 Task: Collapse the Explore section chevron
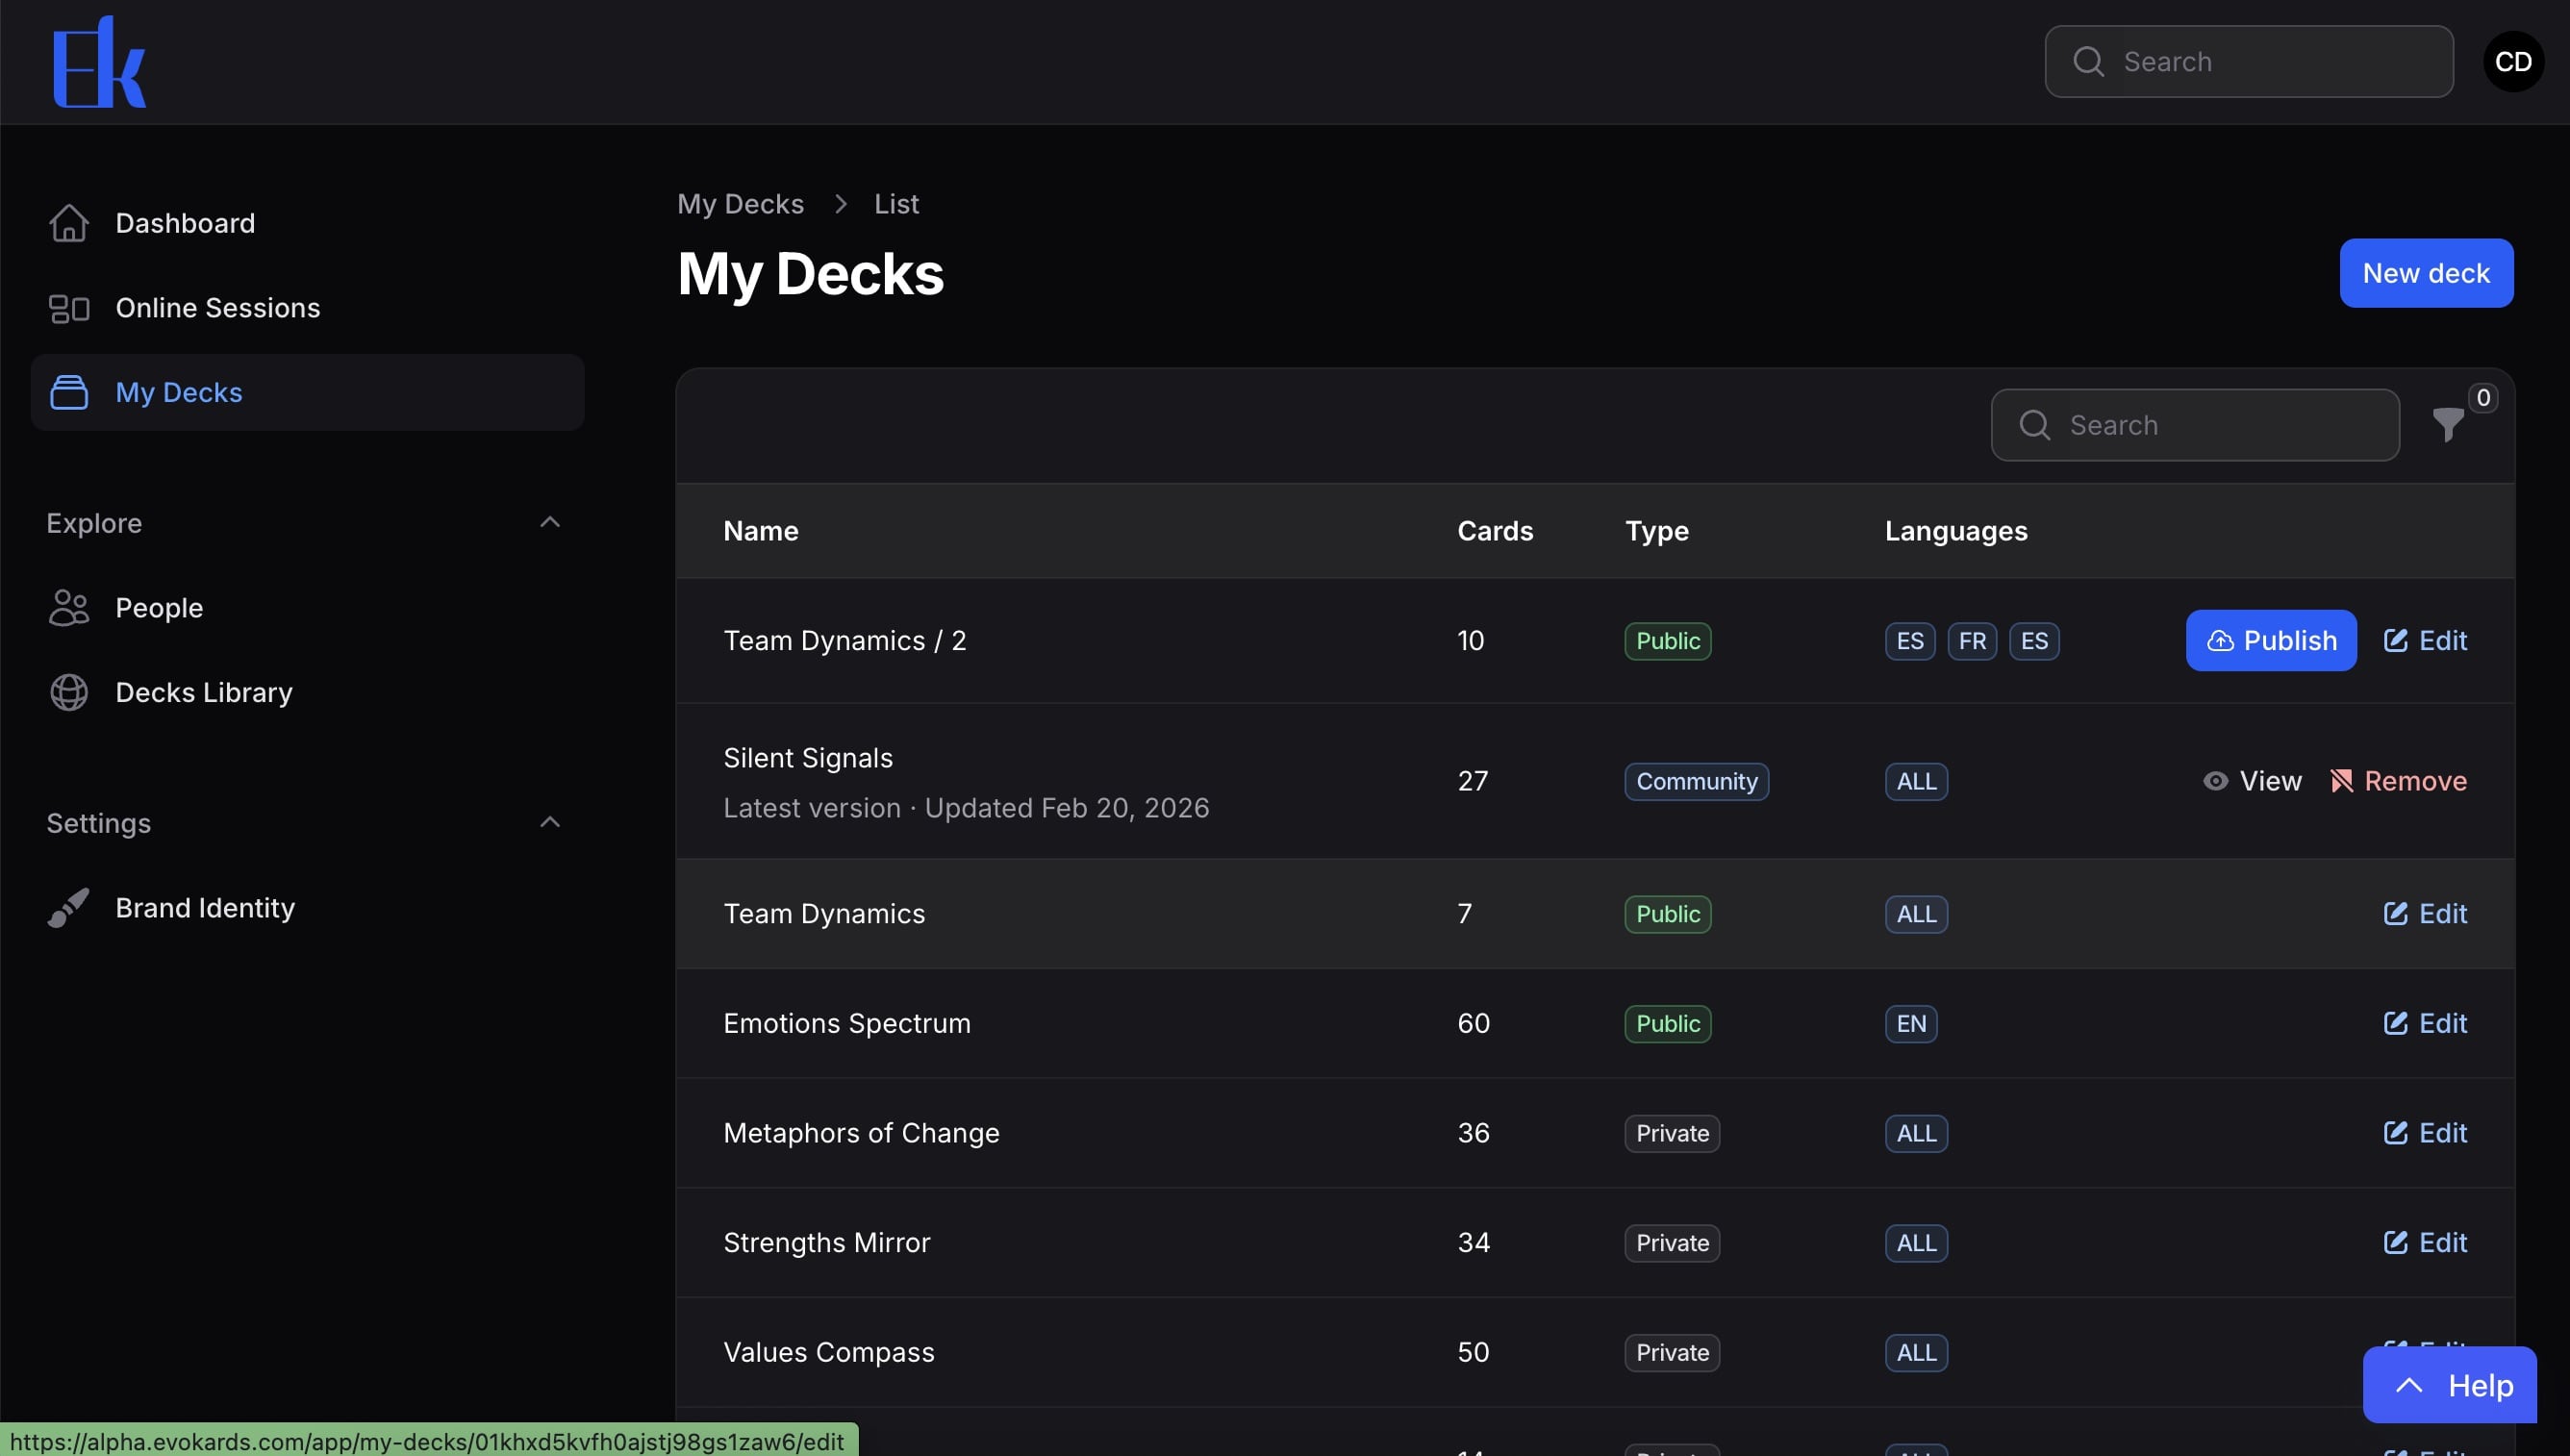click(x=550, y=522)
